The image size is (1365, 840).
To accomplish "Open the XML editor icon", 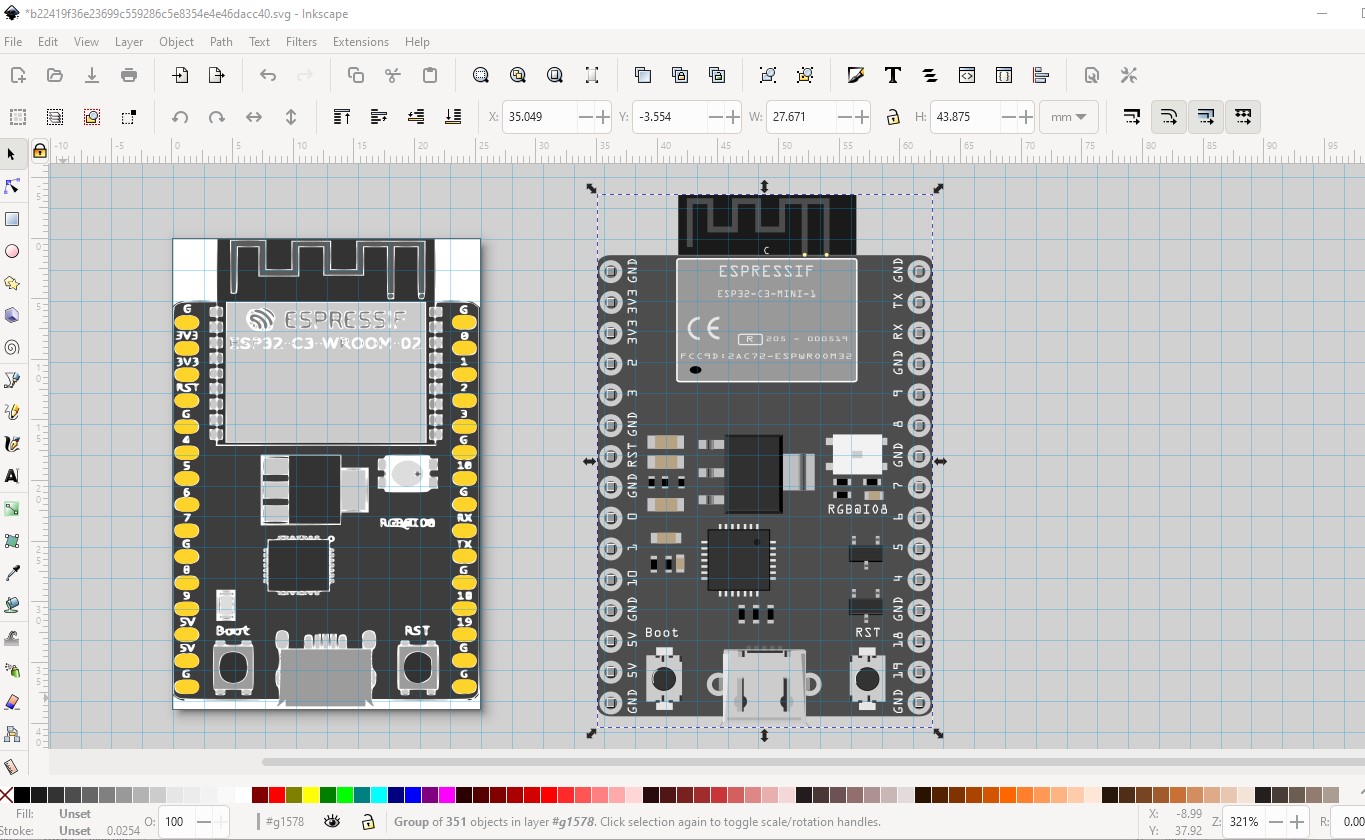I will [x=967, y=75].
